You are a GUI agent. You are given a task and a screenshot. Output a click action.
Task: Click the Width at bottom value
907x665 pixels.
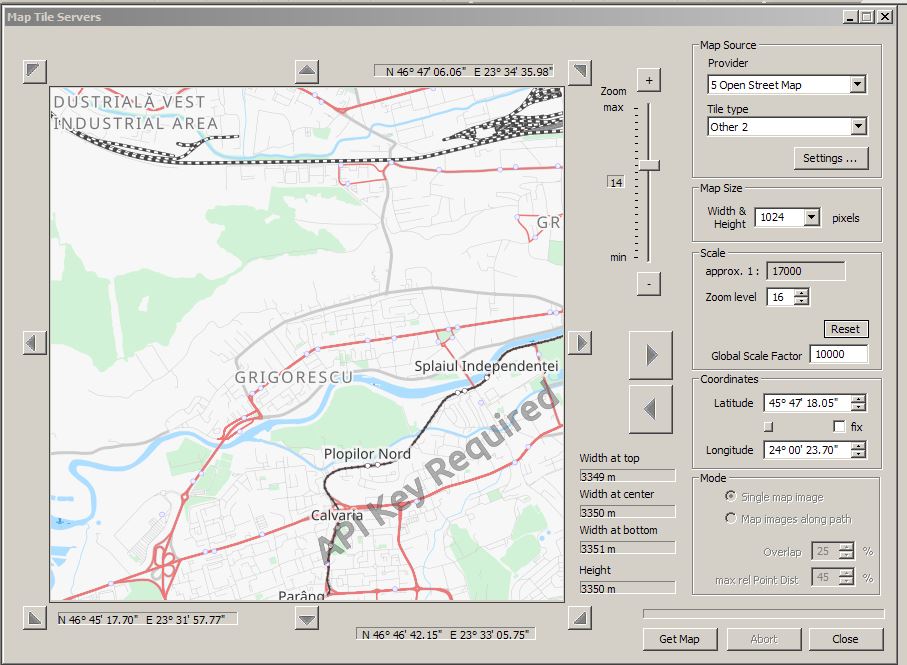click(x=628, y=548)
